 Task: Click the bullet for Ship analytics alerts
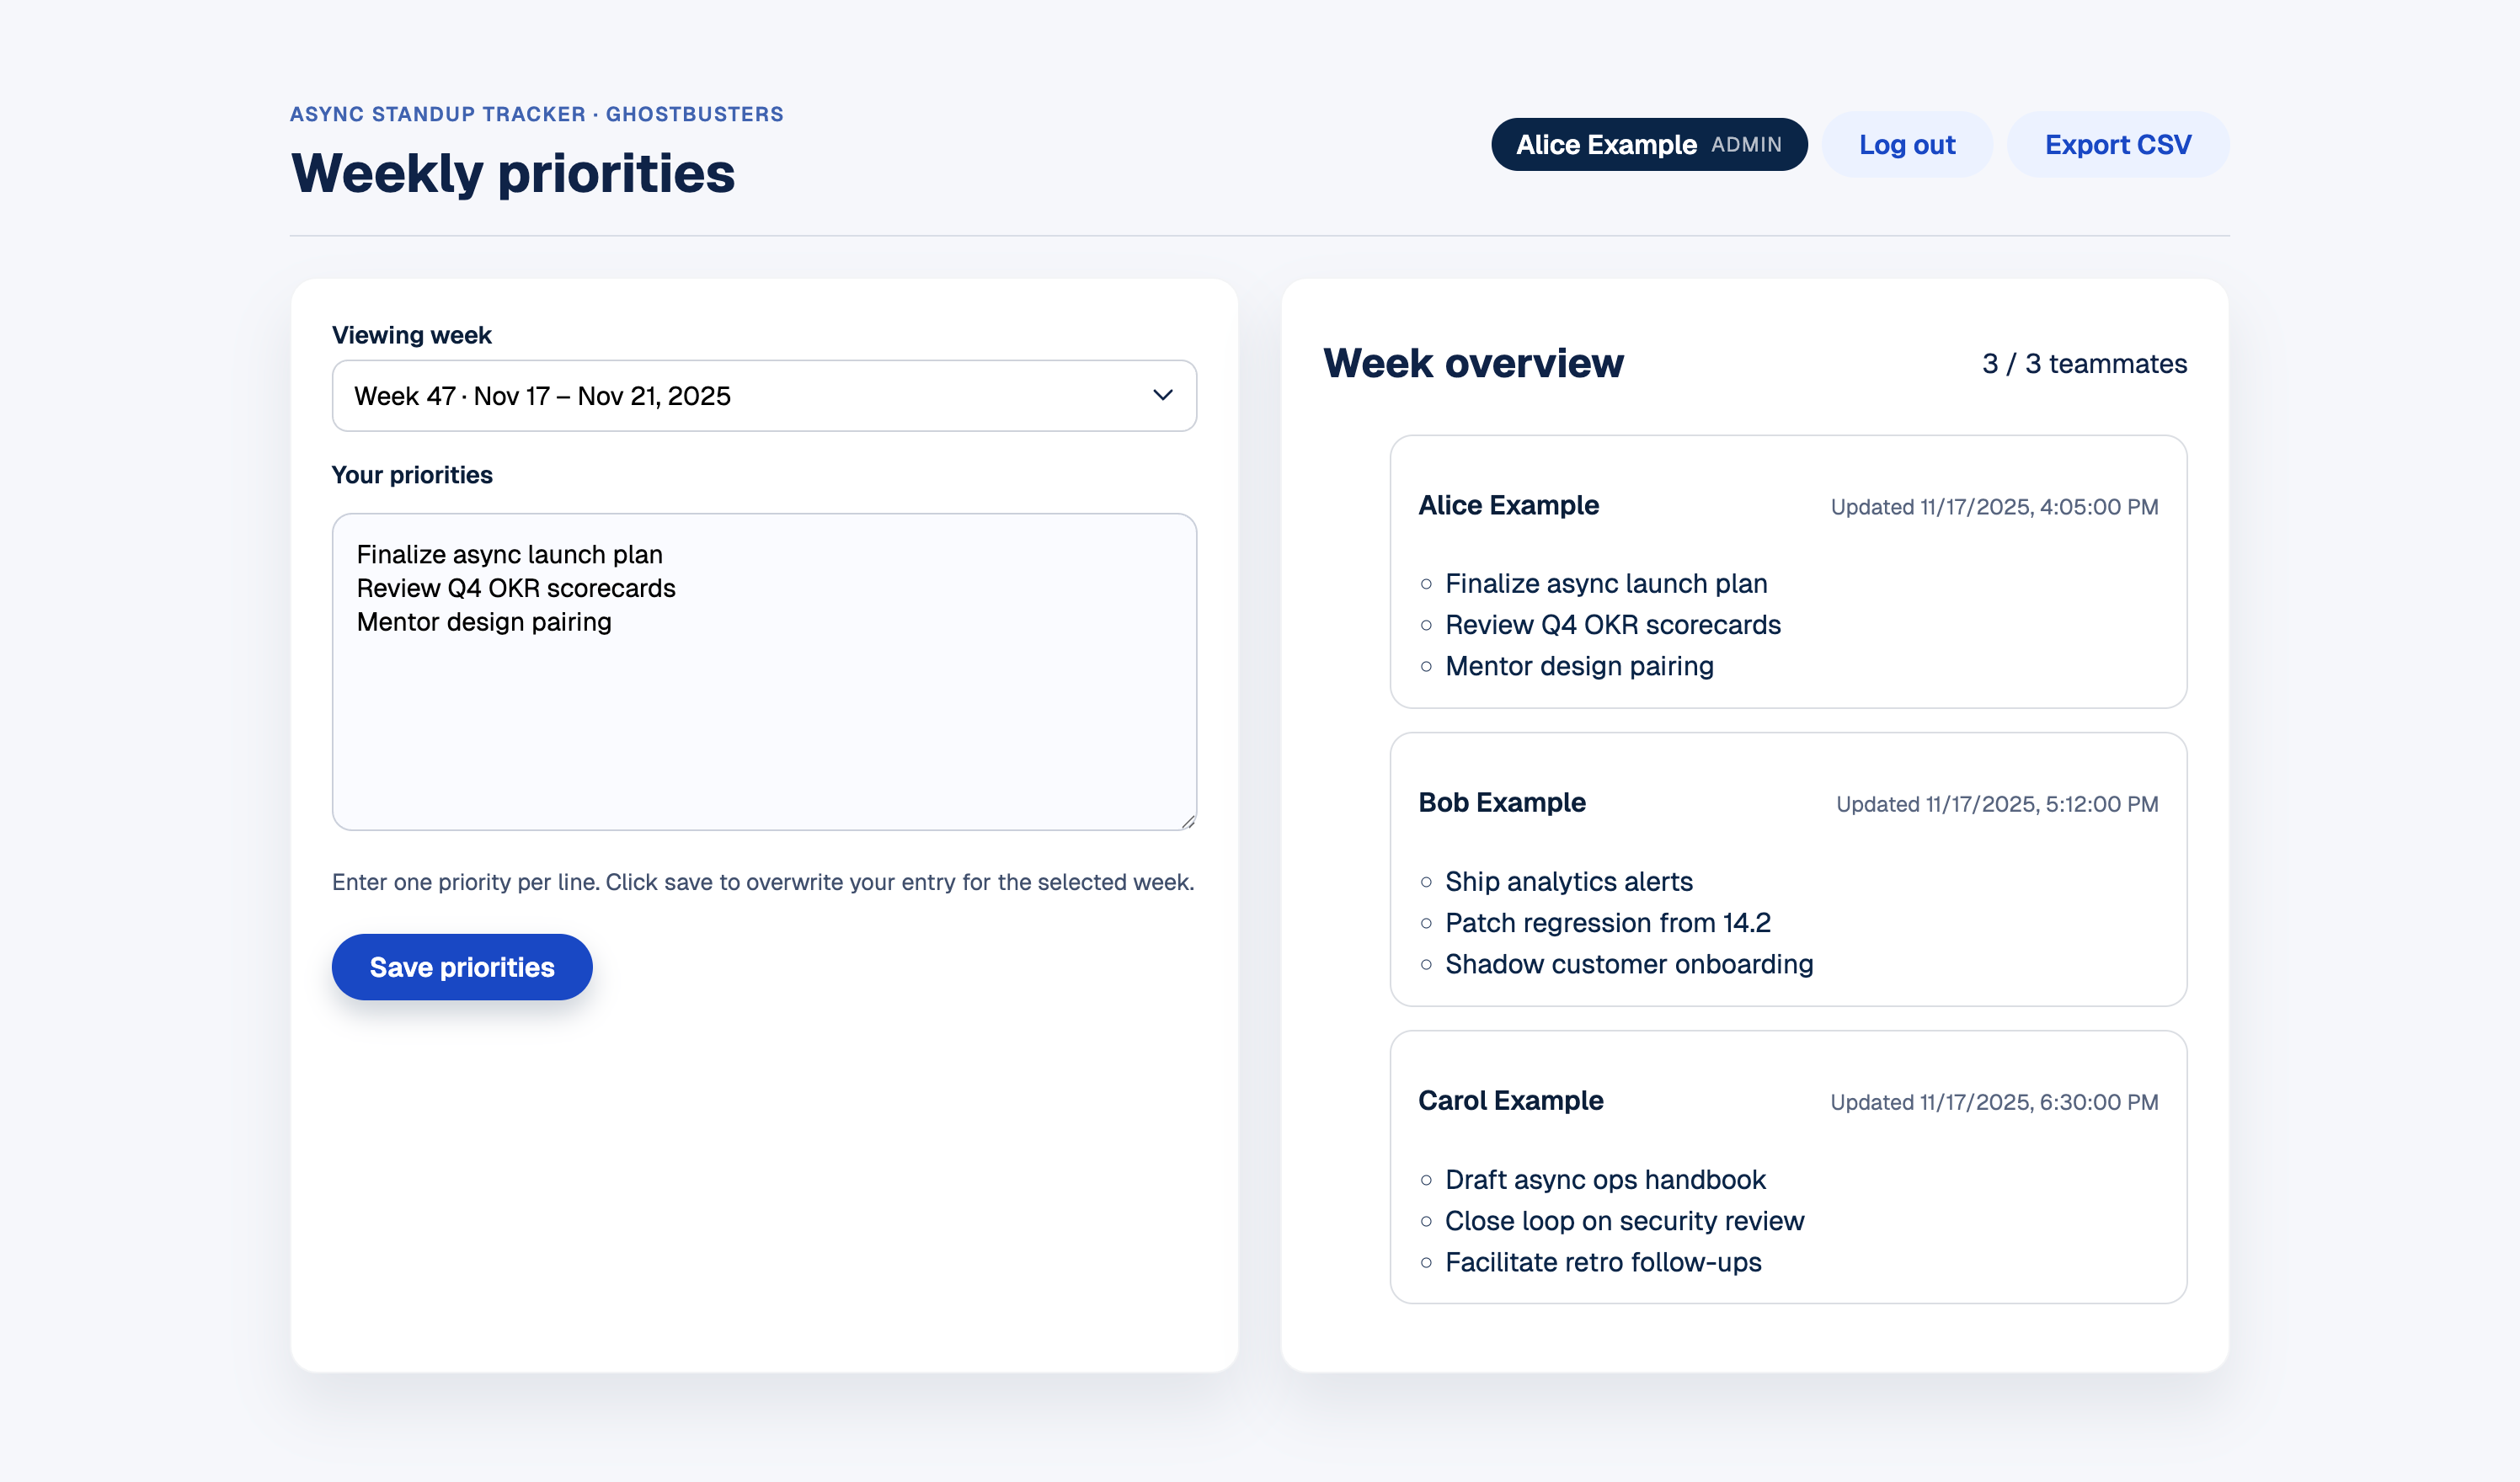tap(1424, 881)
